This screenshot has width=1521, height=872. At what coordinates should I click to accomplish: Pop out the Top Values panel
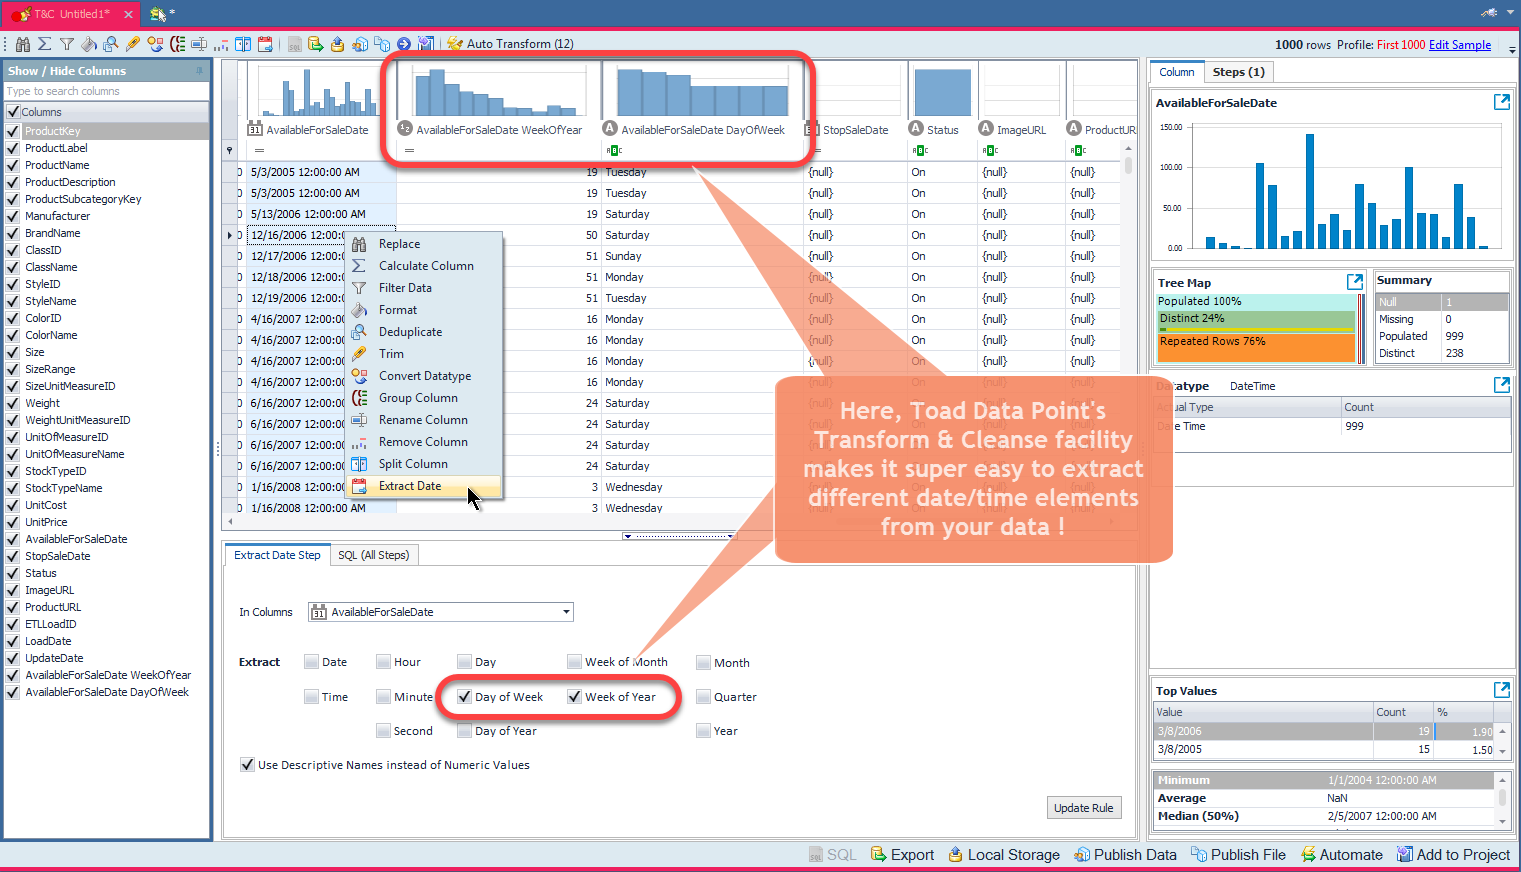(1501, 690)
